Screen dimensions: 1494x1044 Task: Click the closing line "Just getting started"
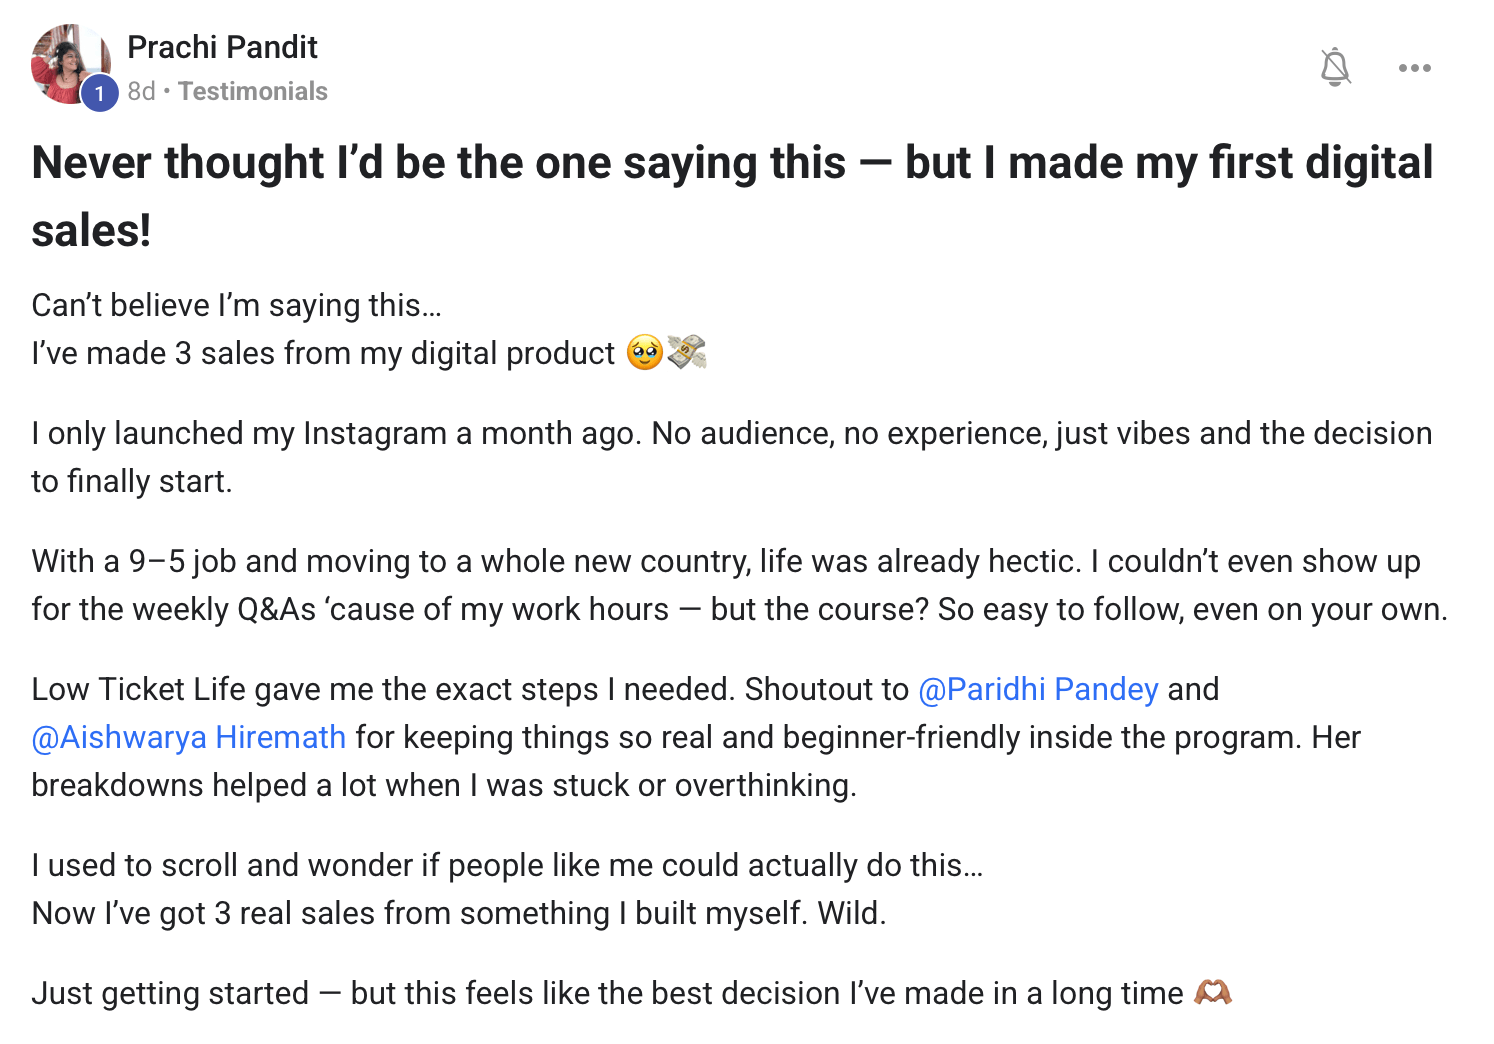click(606, 993)
